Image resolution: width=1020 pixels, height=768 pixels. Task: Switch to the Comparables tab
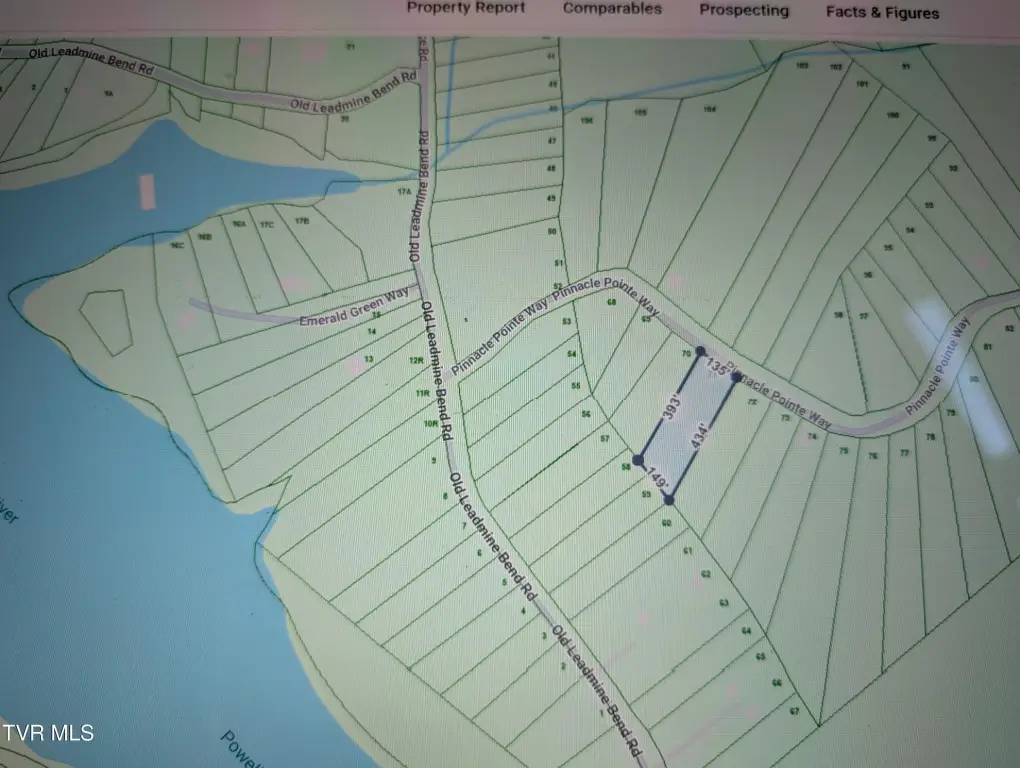click(612, 9)
